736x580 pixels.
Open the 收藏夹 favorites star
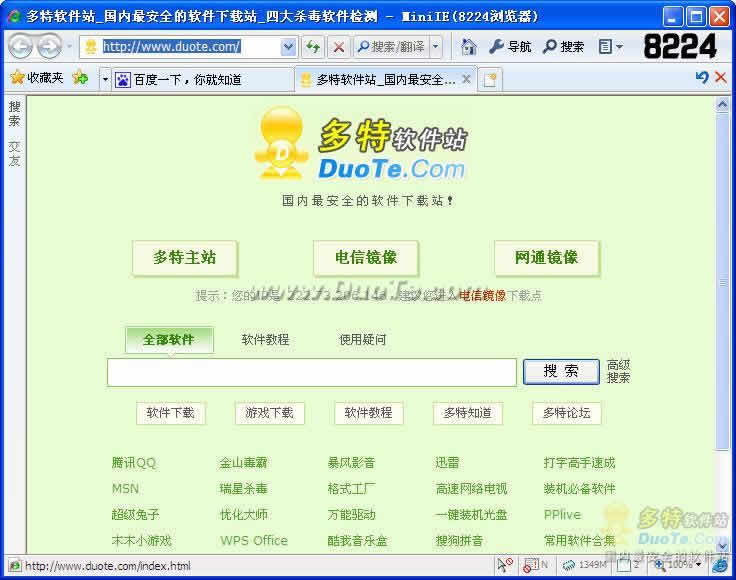[37, 77]
